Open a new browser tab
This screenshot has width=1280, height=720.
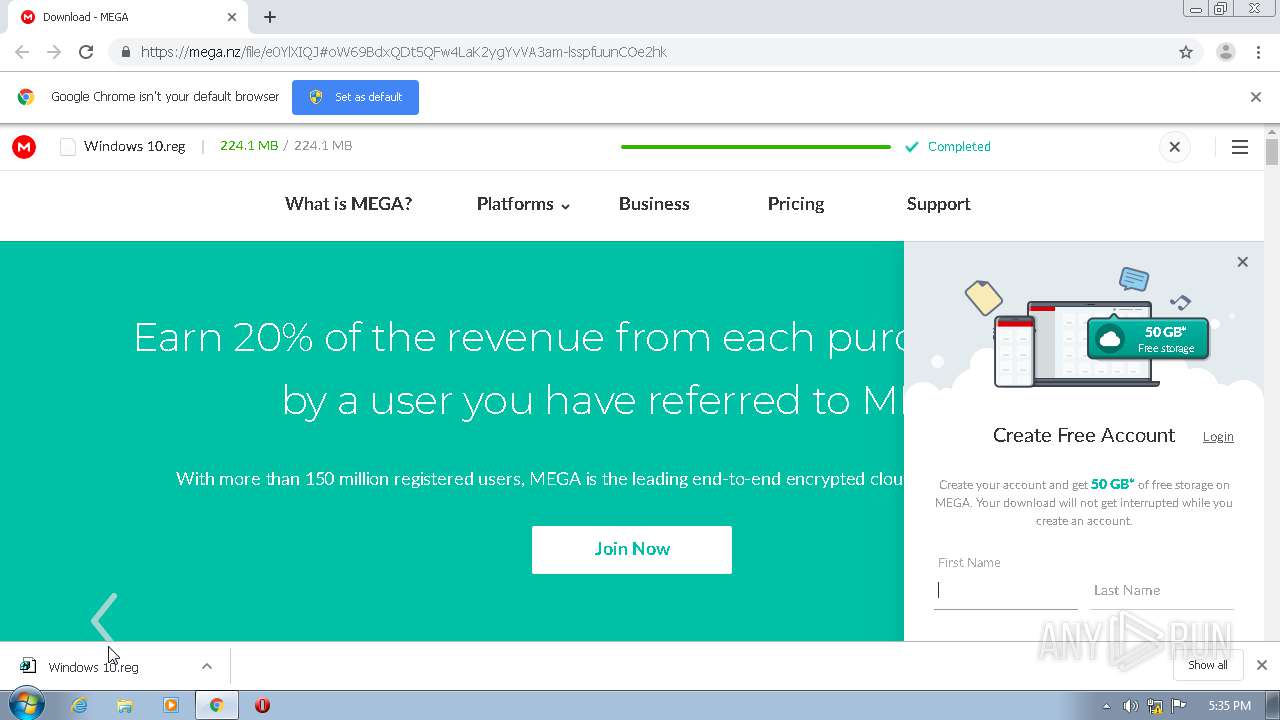coord(270,17)
